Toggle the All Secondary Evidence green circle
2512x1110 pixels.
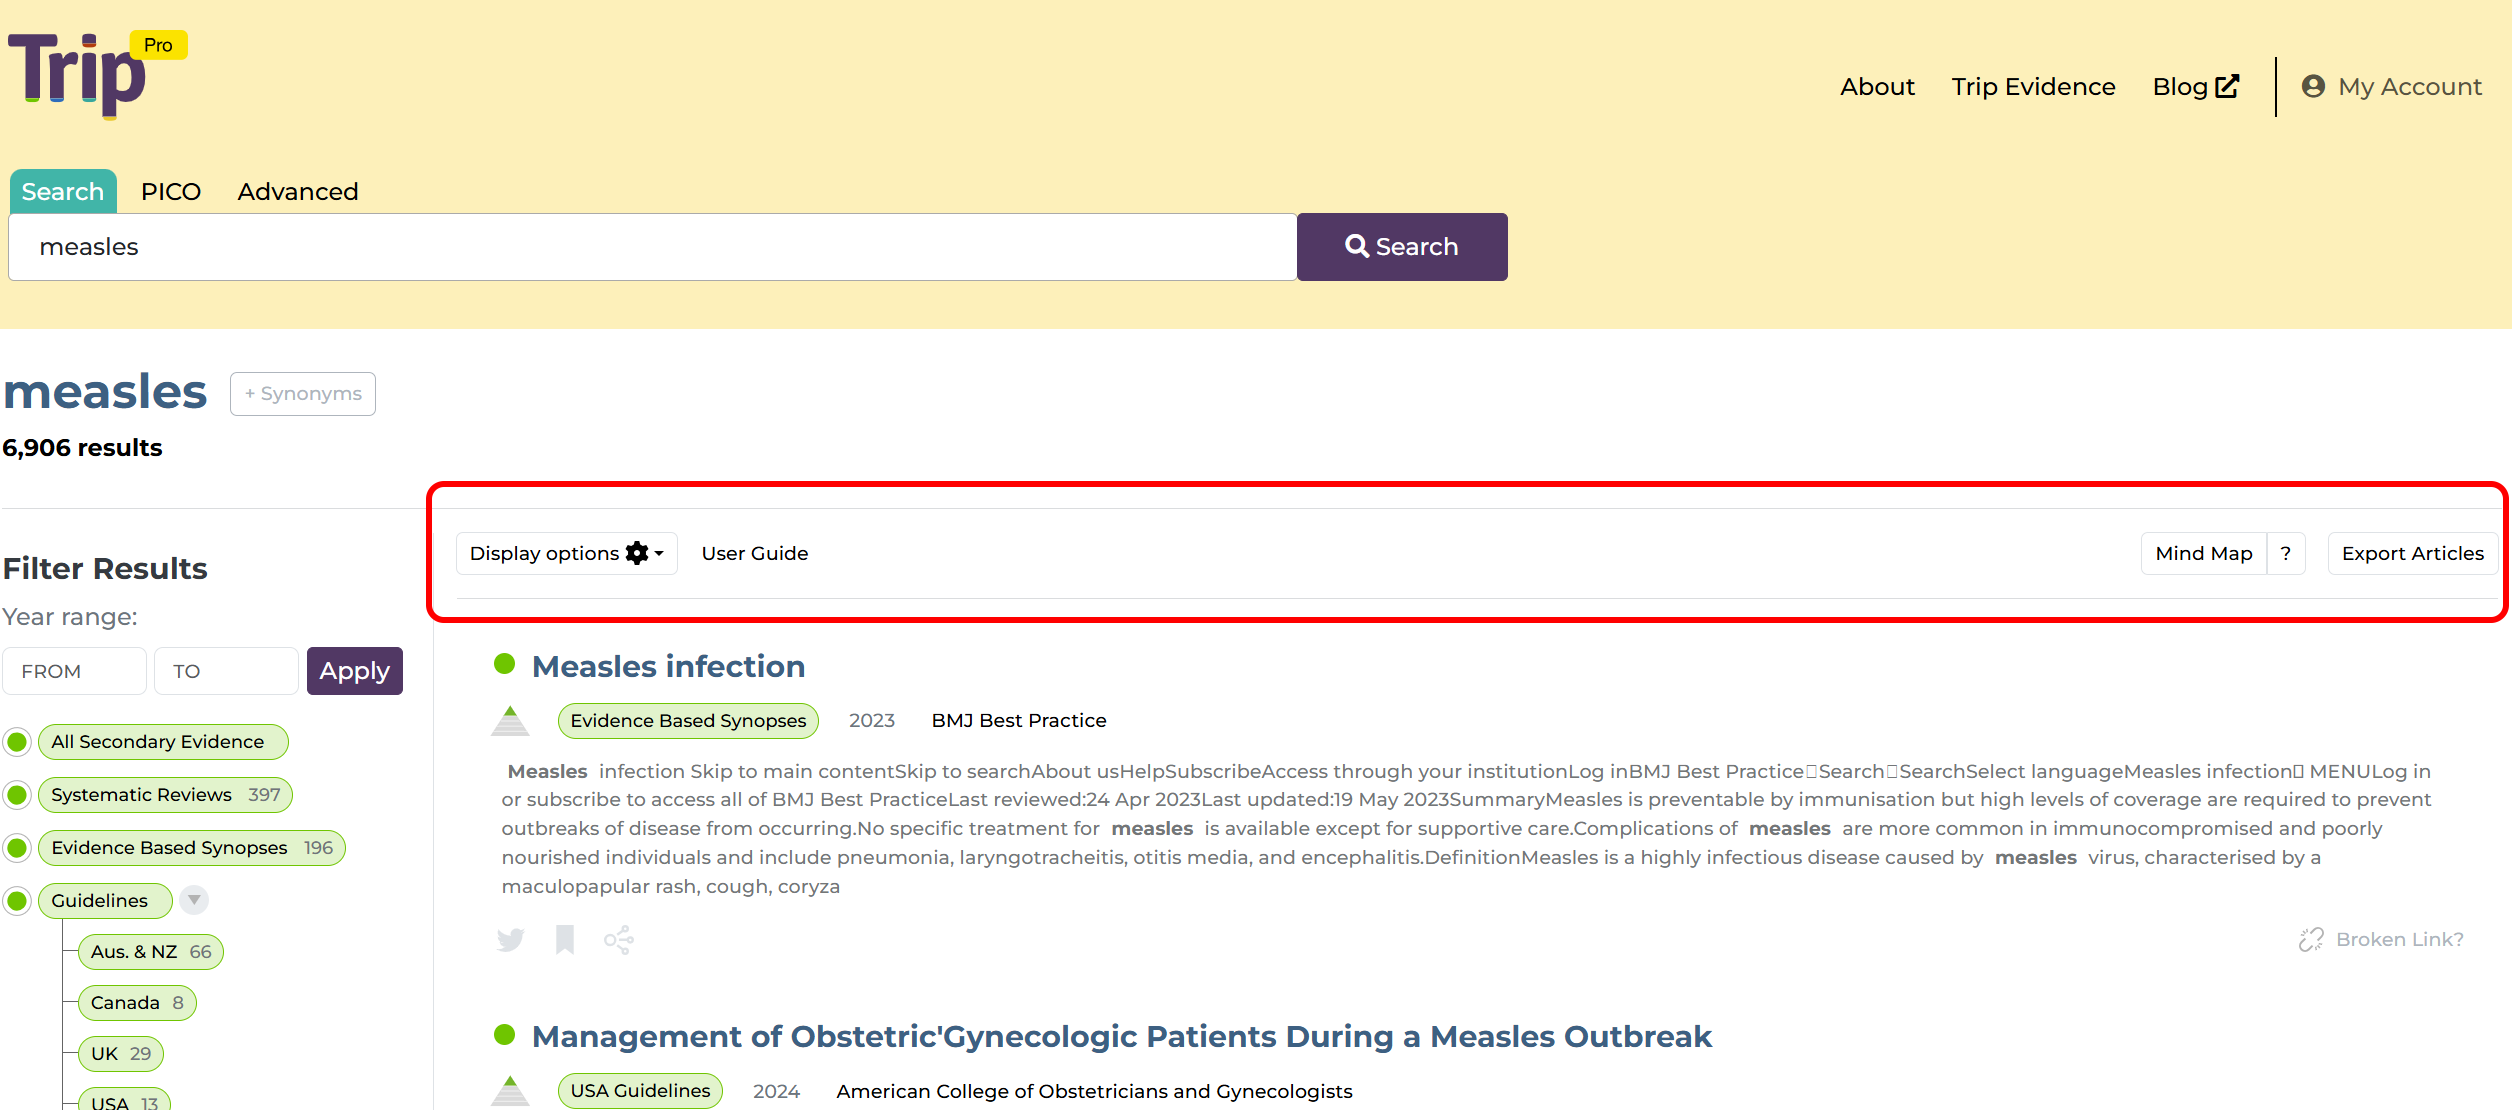click(x=17, y=742)
